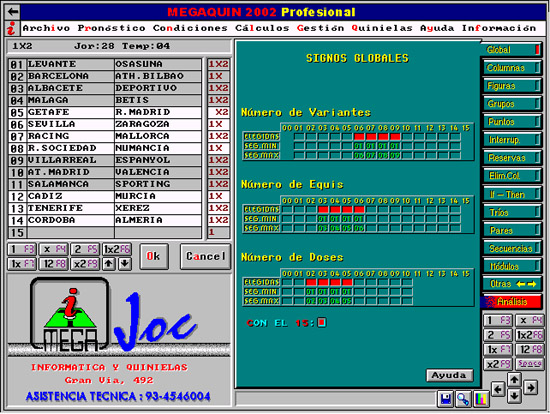
Task: Toggle Variantes ELEGIDAS cell for 06
Action: click(359, 136)
